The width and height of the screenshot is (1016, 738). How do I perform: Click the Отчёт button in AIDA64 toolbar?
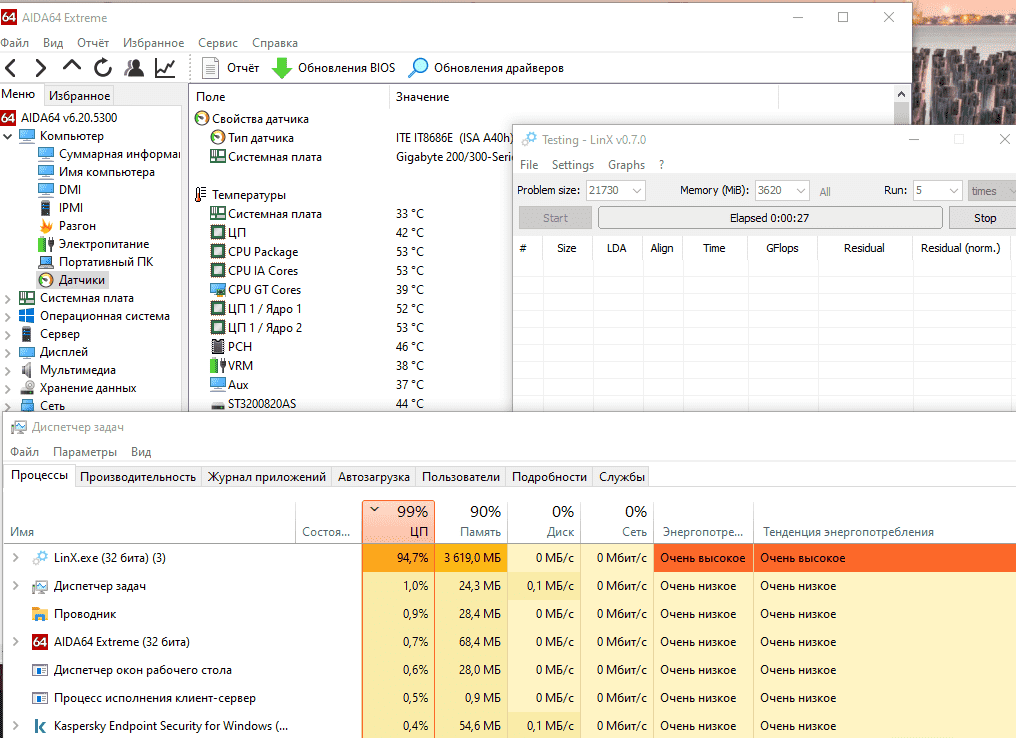[x=231, y=68]
